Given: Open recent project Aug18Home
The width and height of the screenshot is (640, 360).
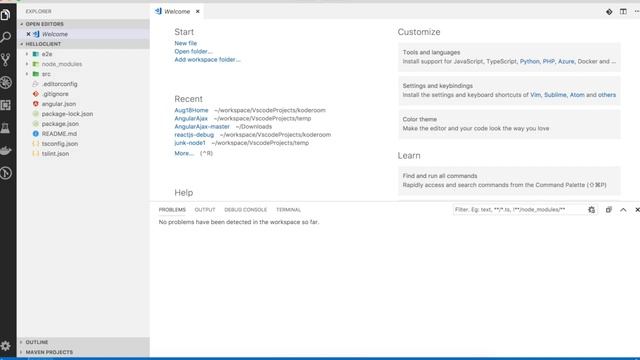Looking at the screenshot, I should coord(191,110).
